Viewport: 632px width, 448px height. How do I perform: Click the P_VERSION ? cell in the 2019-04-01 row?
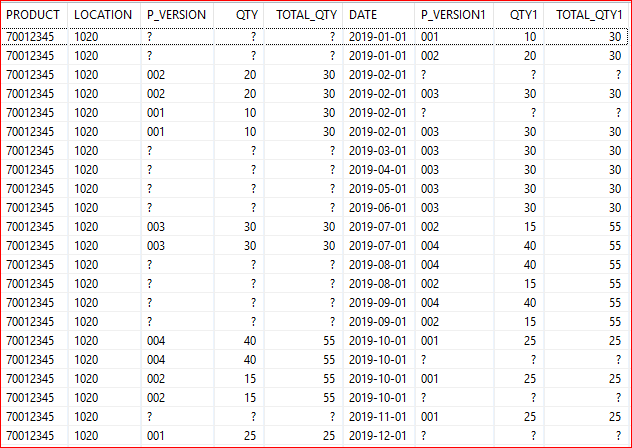[150, 169]
